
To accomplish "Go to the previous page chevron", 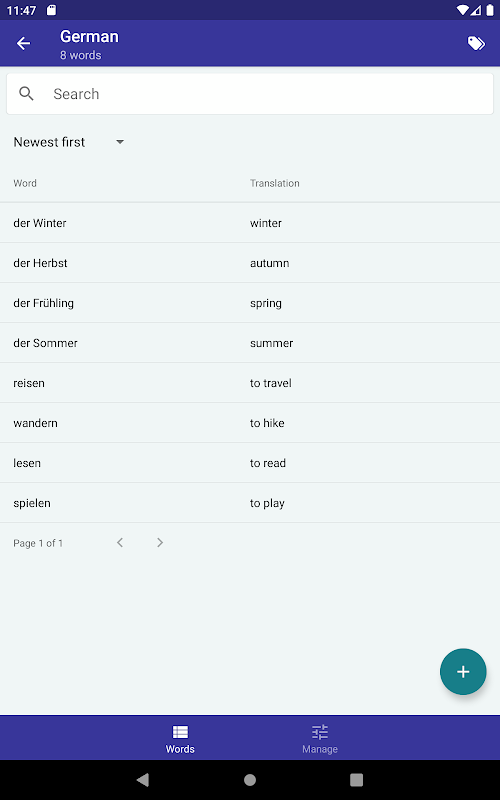I will [120, 542].
